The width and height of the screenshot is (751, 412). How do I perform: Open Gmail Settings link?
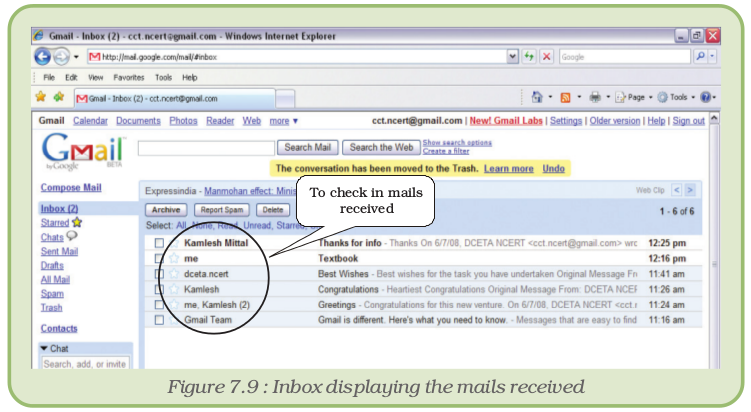(x=566, y=121)
